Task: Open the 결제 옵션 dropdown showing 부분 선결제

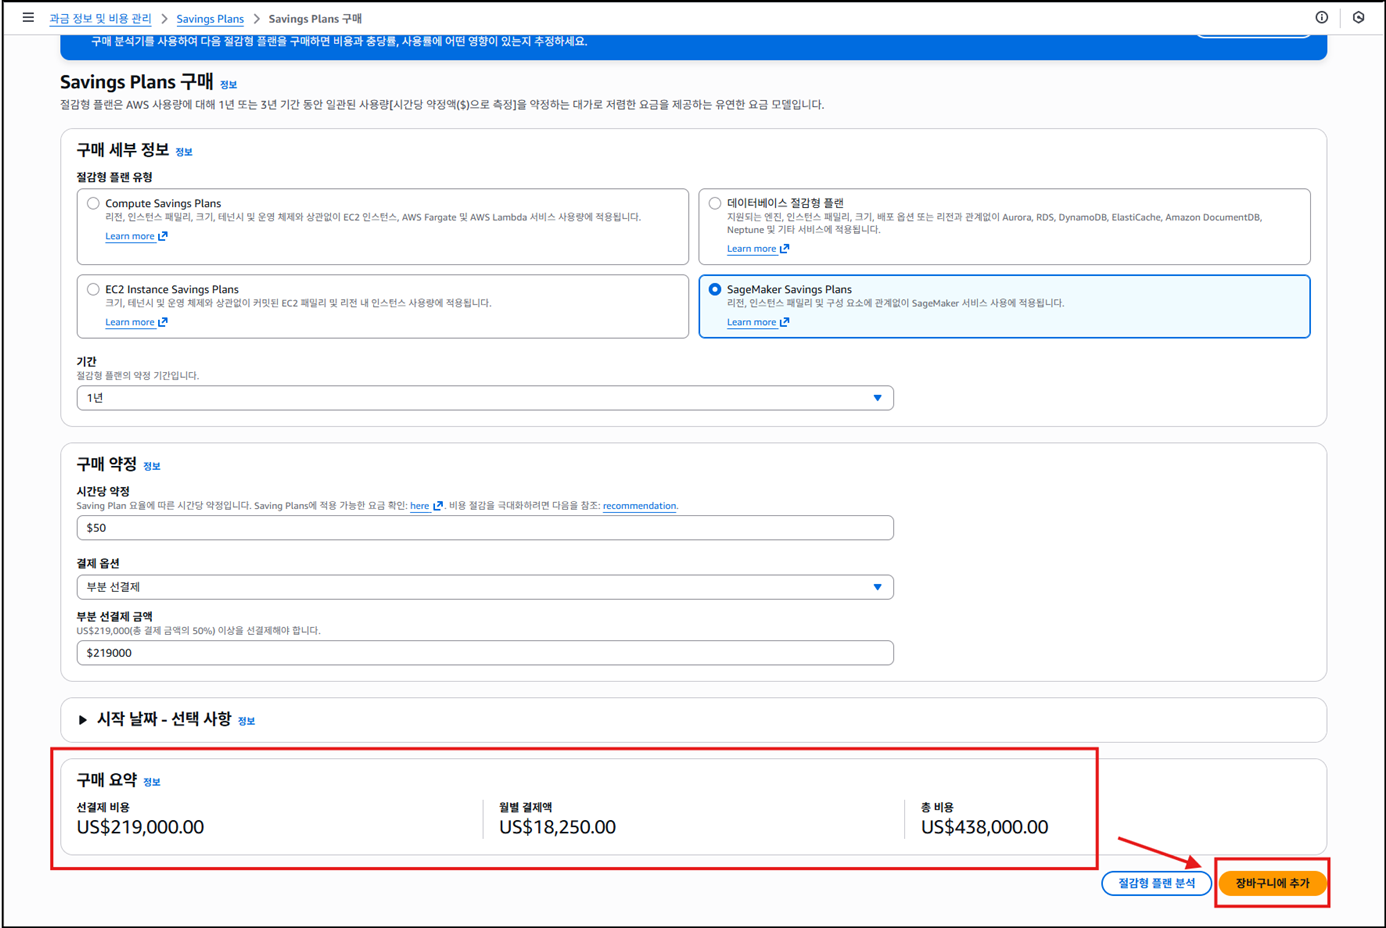Action: [484, 587]
